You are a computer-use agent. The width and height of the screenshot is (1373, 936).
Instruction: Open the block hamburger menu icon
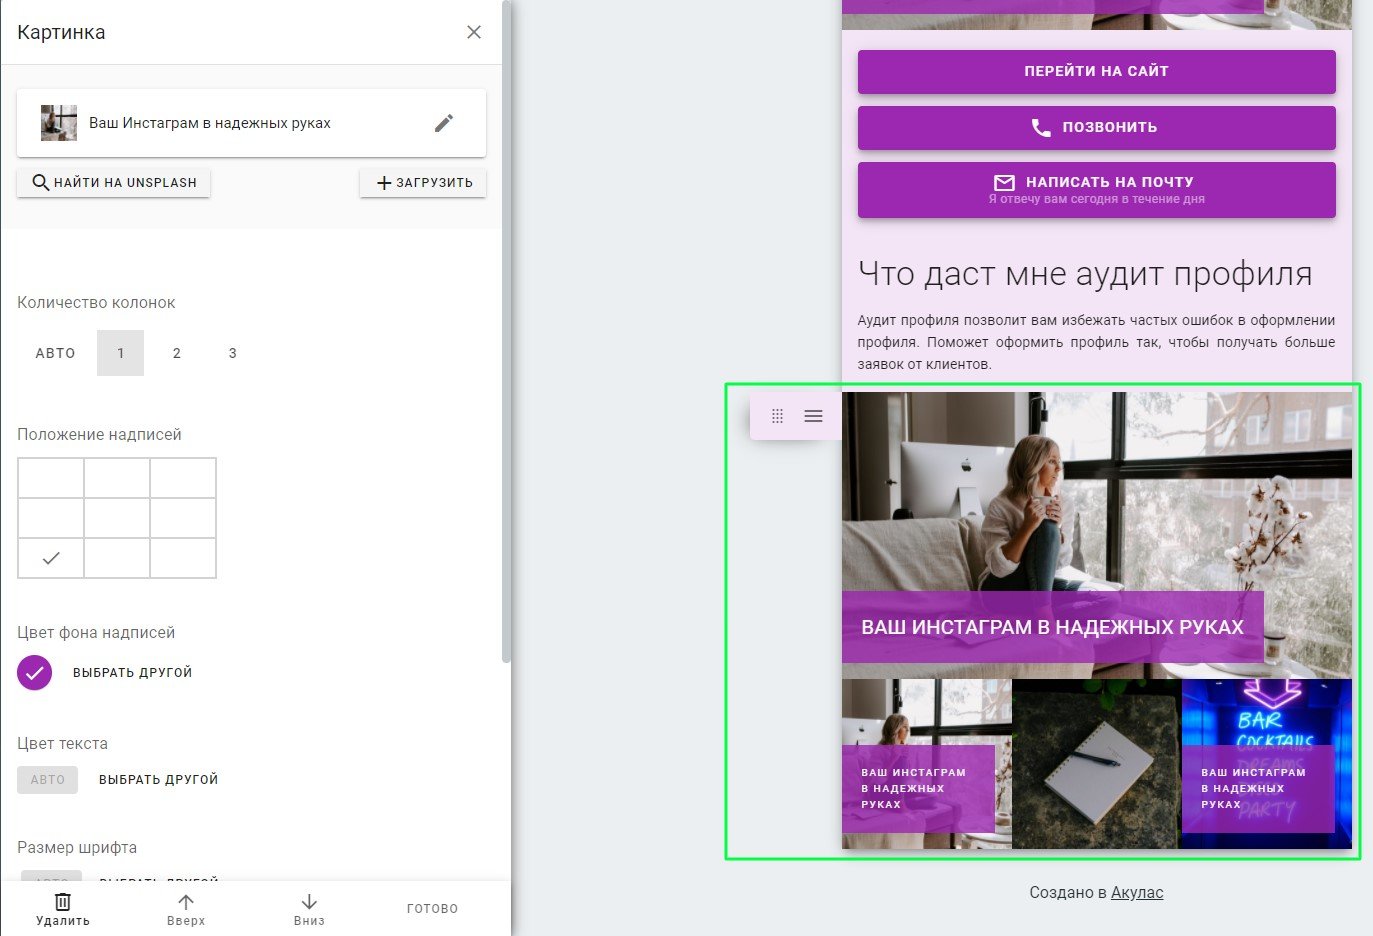(813, 416)
